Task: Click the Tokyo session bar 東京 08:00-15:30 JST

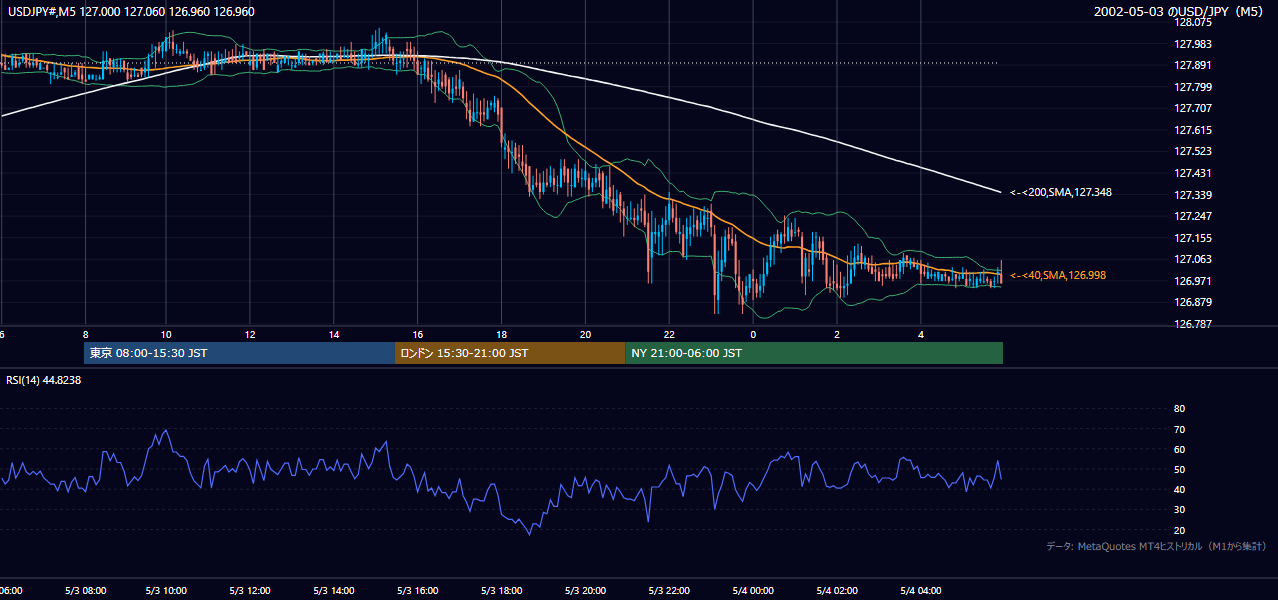Action: coord(240,353)
